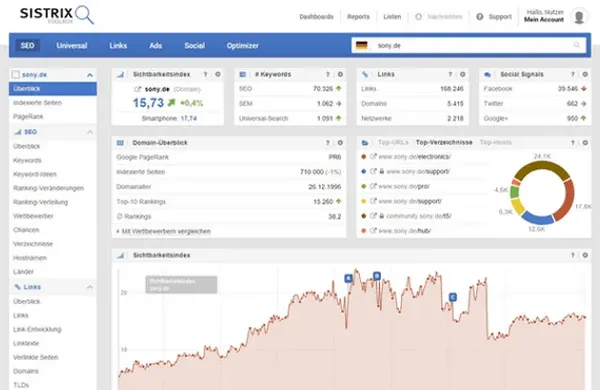
Task: Open Sichtbarkeitsindex box help question mark
Action: coord(205,74)
